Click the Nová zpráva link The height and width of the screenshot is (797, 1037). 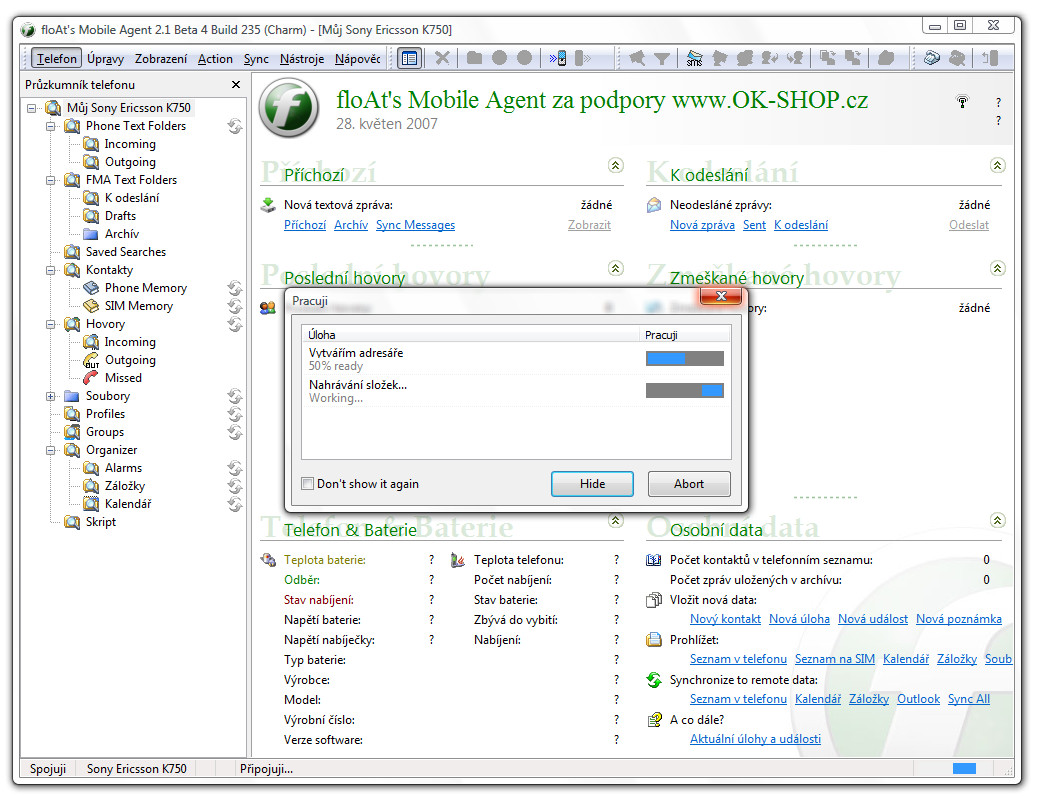702,225
